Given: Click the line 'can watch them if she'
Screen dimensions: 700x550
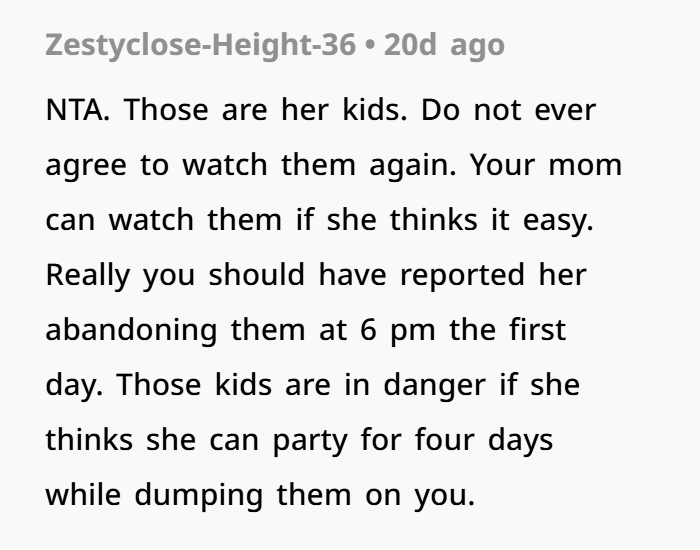Looking at the screenshot, I should [320, 220].
